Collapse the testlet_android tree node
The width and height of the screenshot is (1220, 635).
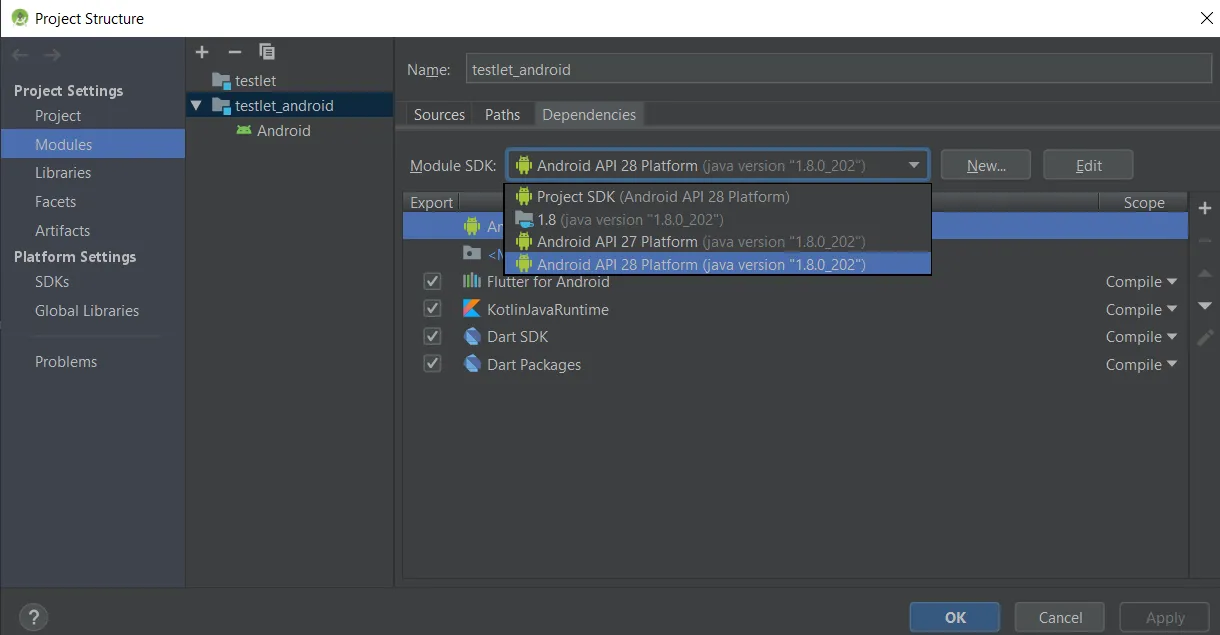point(196,105)
